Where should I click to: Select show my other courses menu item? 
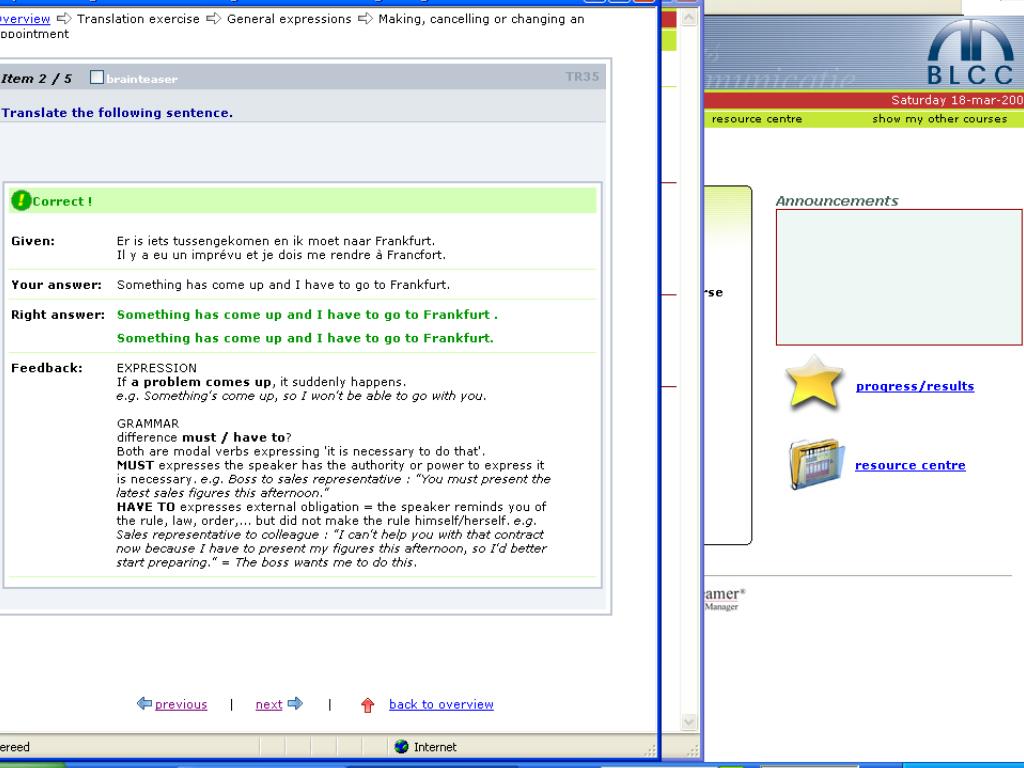point(939,119)
